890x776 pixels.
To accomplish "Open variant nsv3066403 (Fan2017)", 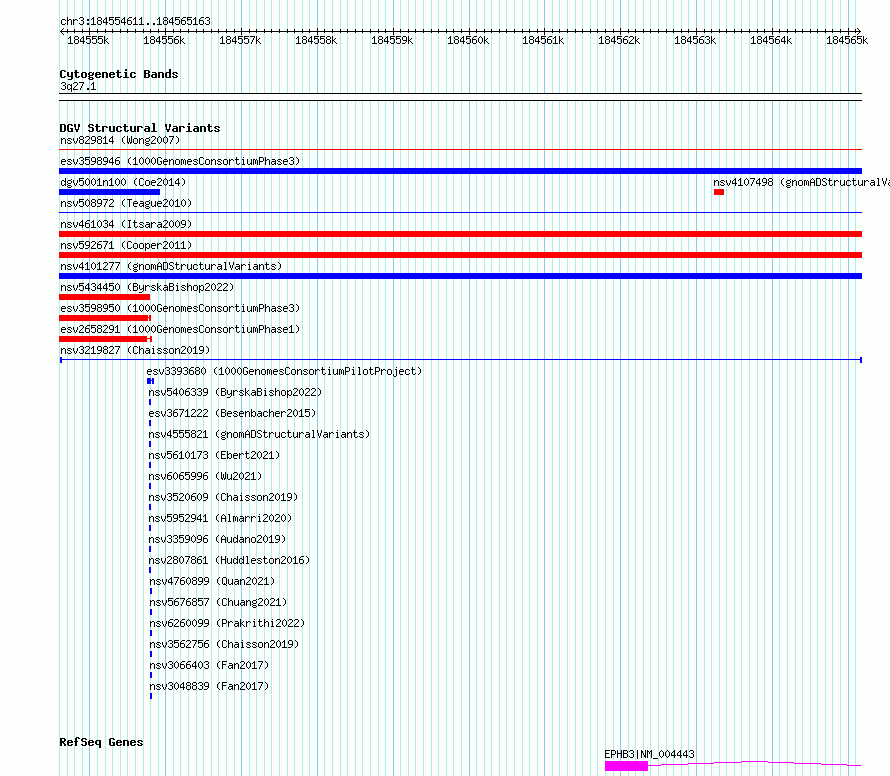I will point(209,665).
